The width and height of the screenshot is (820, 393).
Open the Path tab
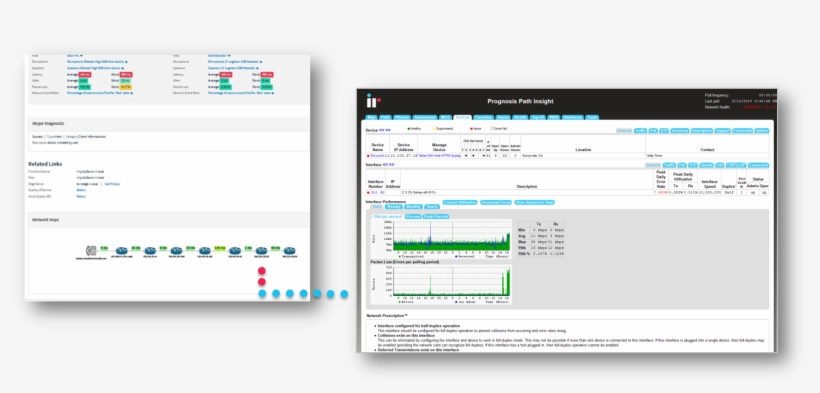tap(385, 117)
